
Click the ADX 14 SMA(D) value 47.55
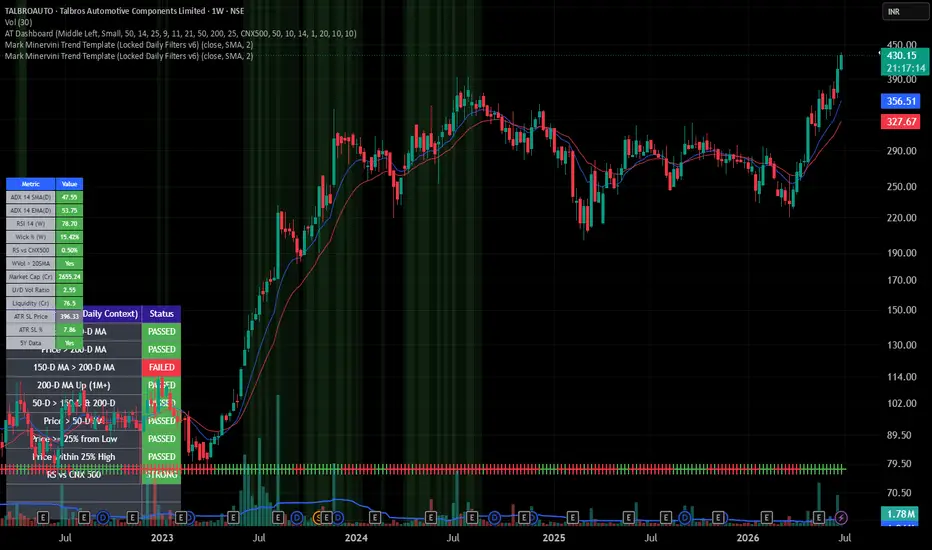coord(70,197)
